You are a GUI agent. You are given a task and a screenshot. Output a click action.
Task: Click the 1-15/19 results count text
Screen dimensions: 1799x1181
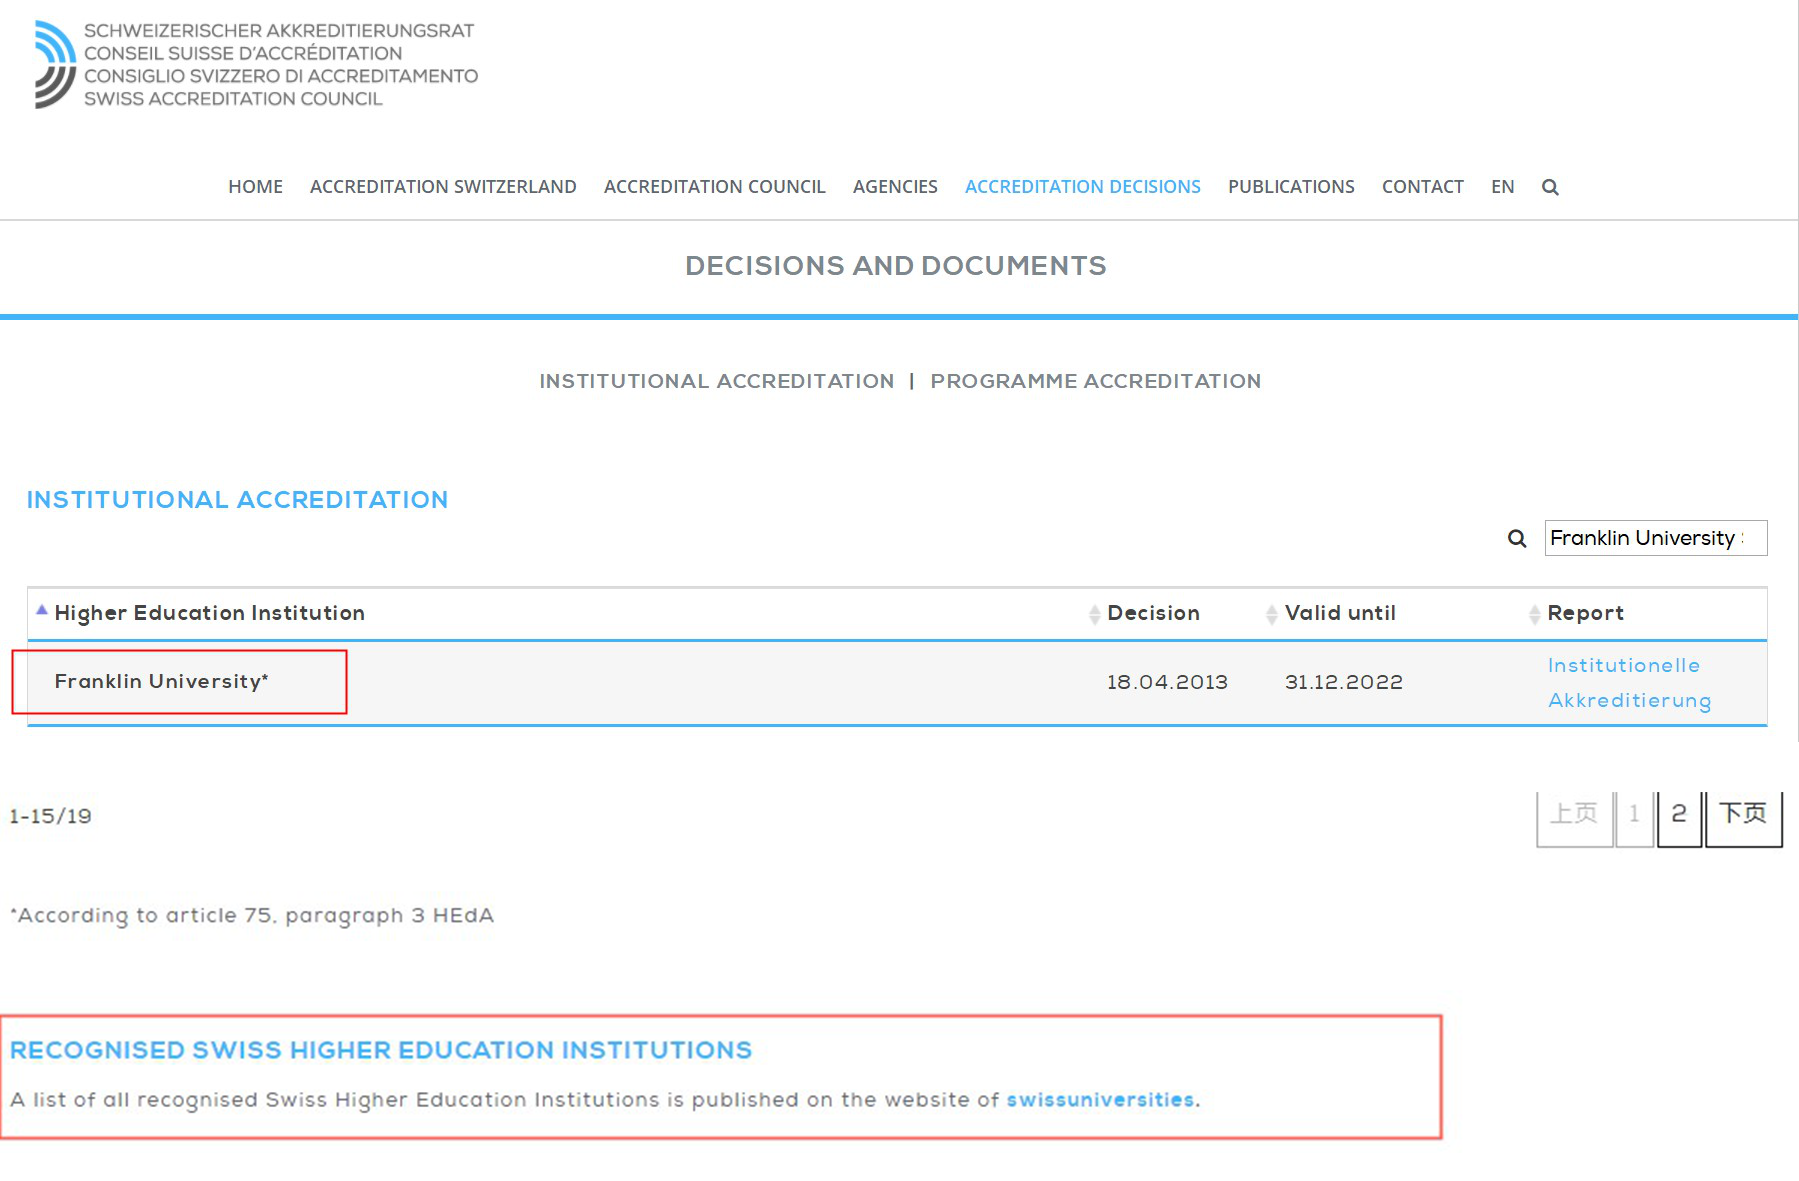tap(50, 816)
